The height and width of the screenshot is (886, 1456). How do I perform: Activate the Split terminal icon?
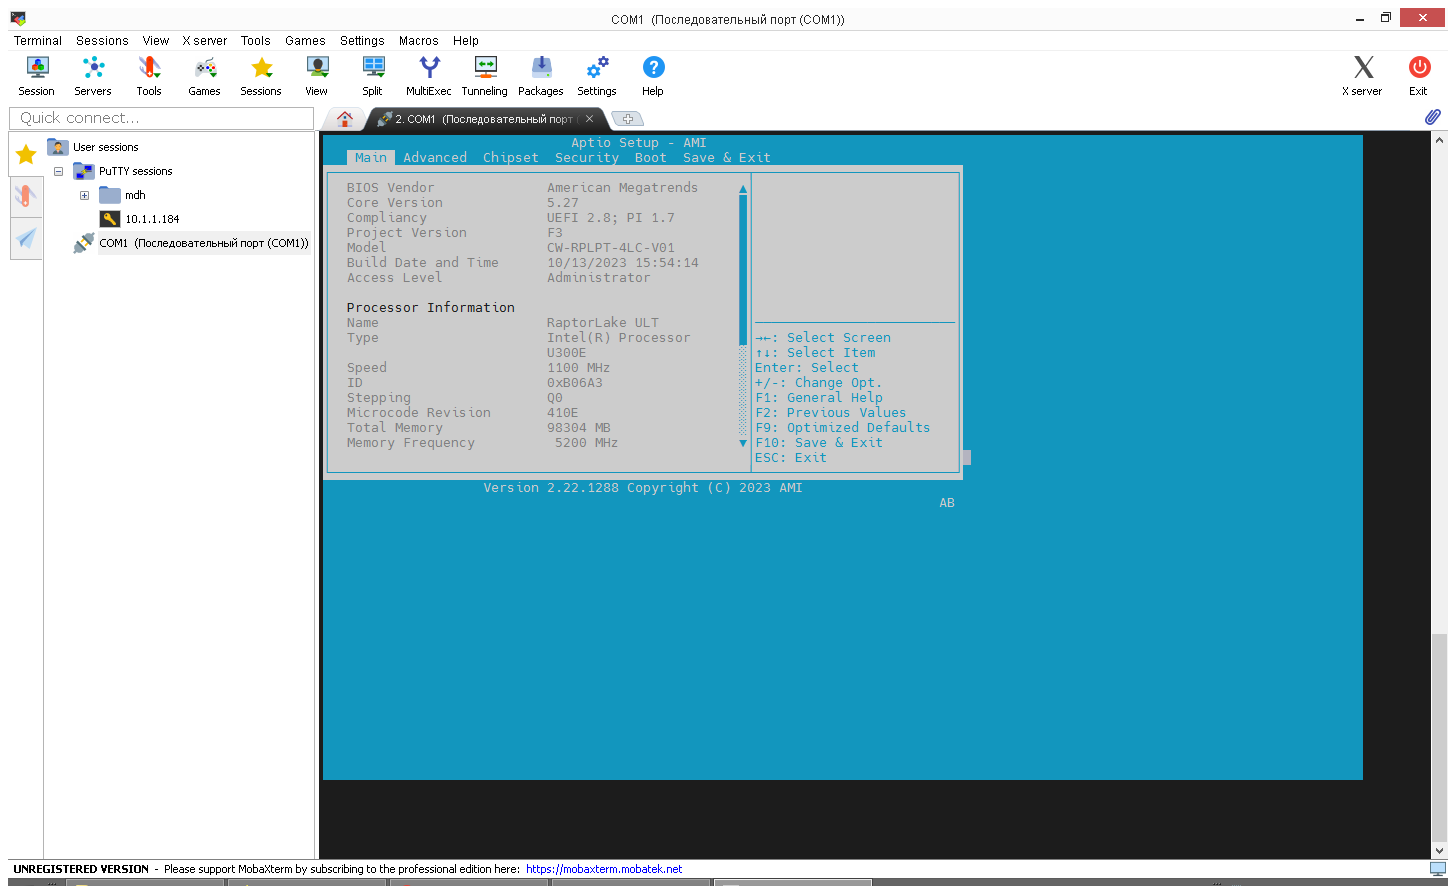[373, 76]
